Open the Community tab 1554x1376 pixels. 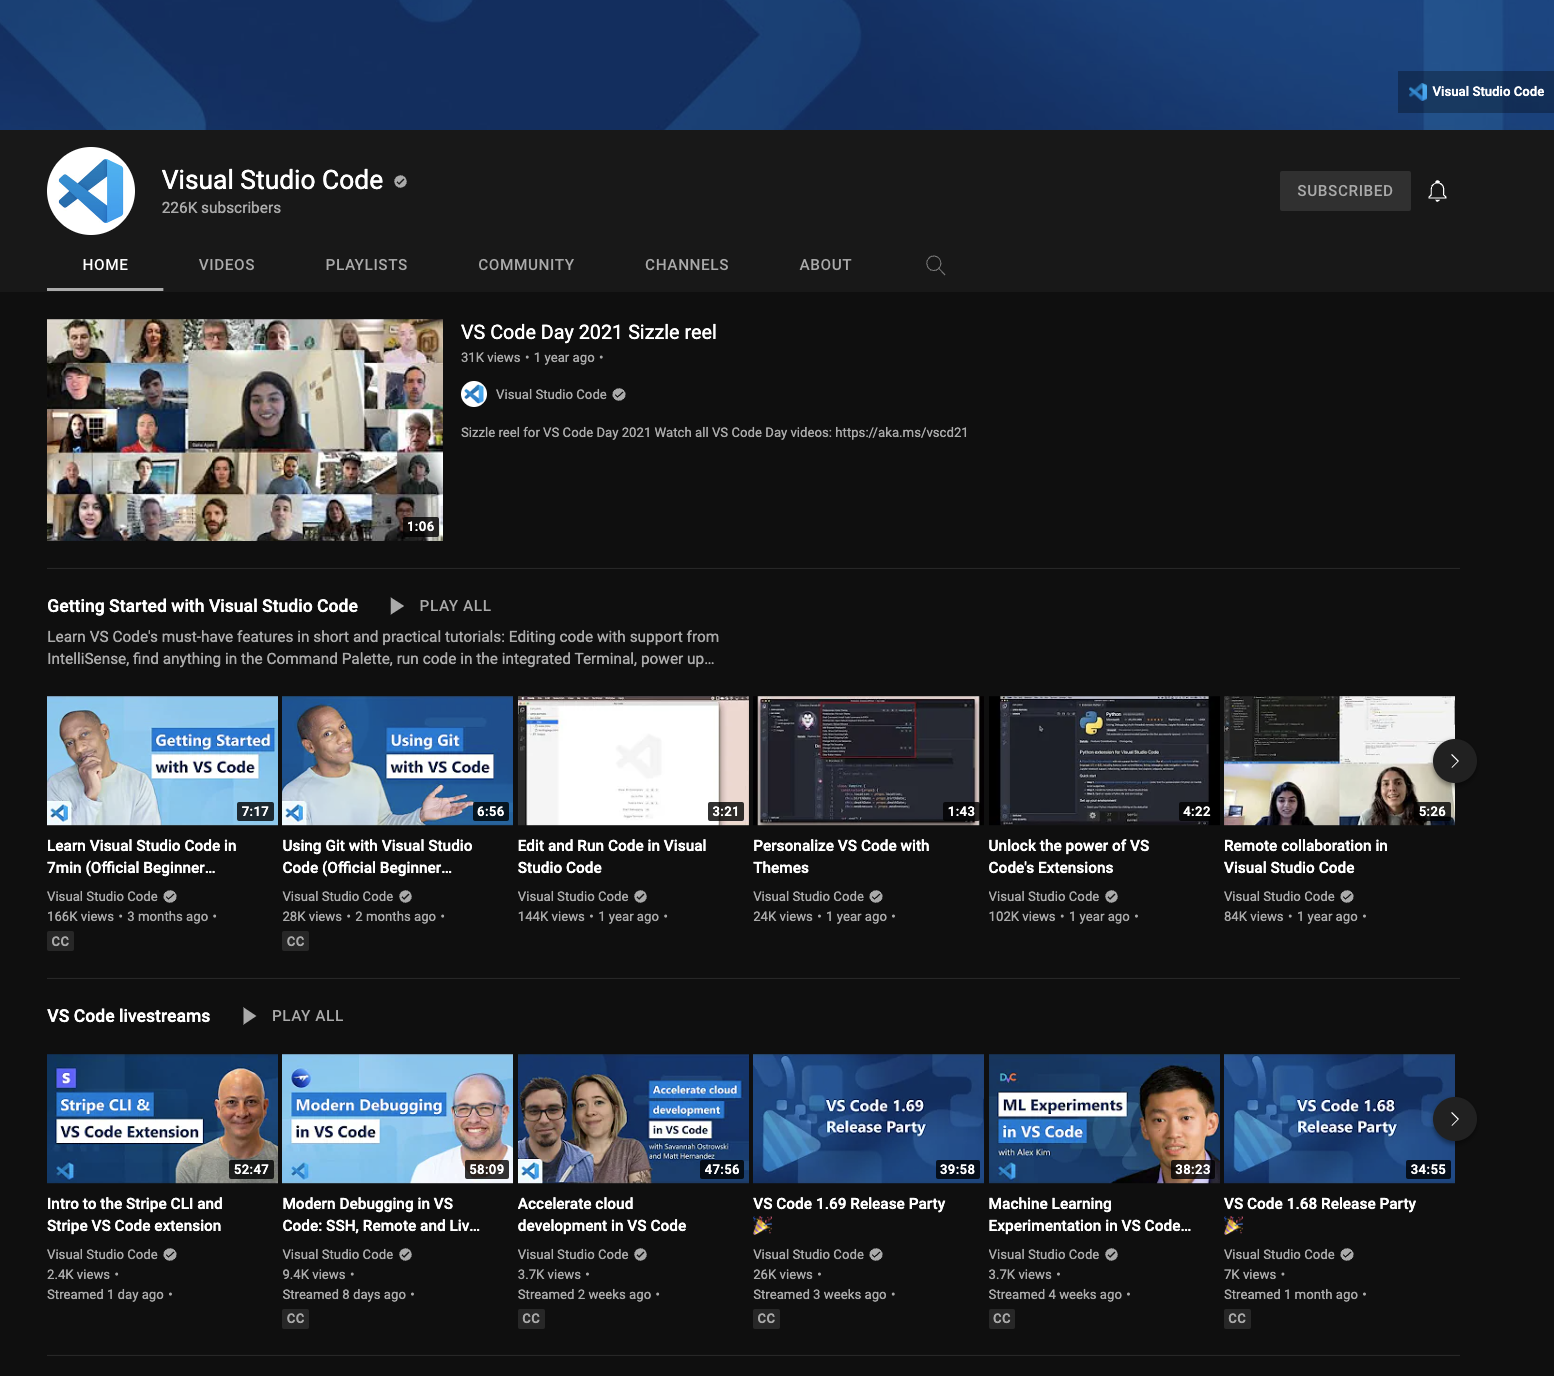pyautogui.click(x=526, y=265)
